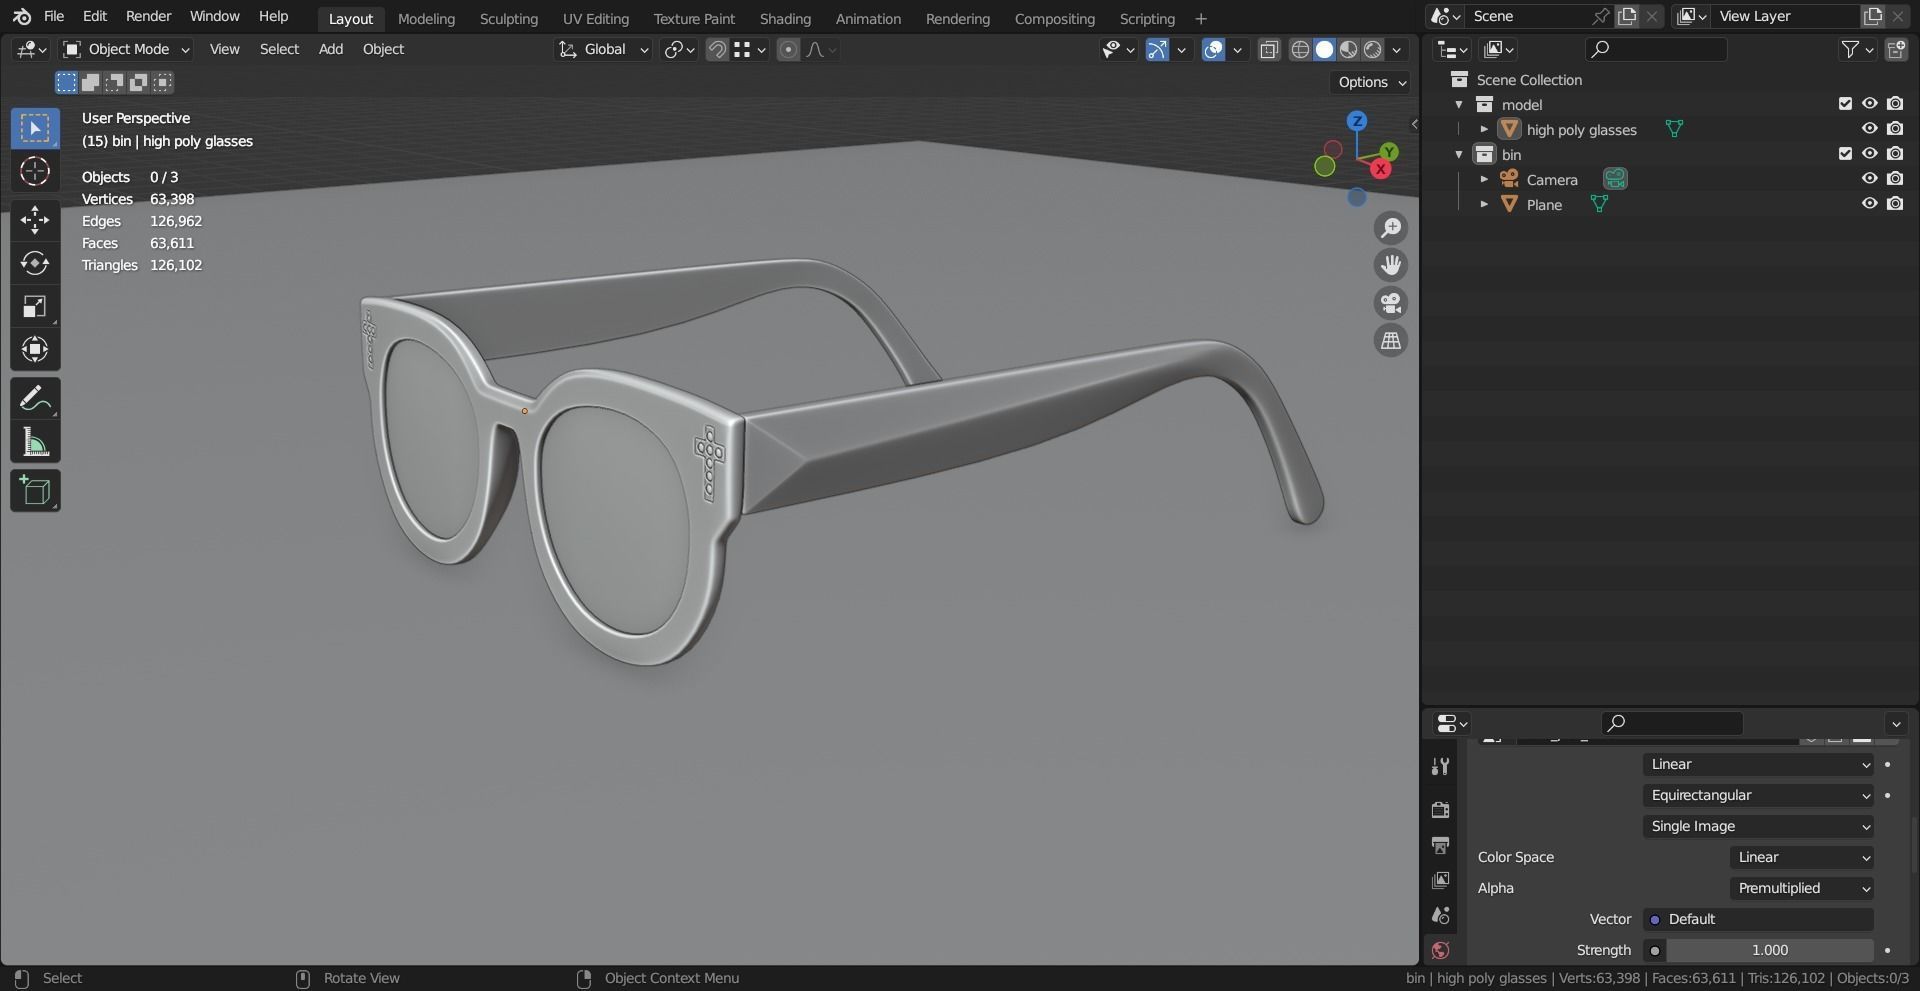Switch to material preview shading
This screenshot has height=991, width=1920.
1349,50
